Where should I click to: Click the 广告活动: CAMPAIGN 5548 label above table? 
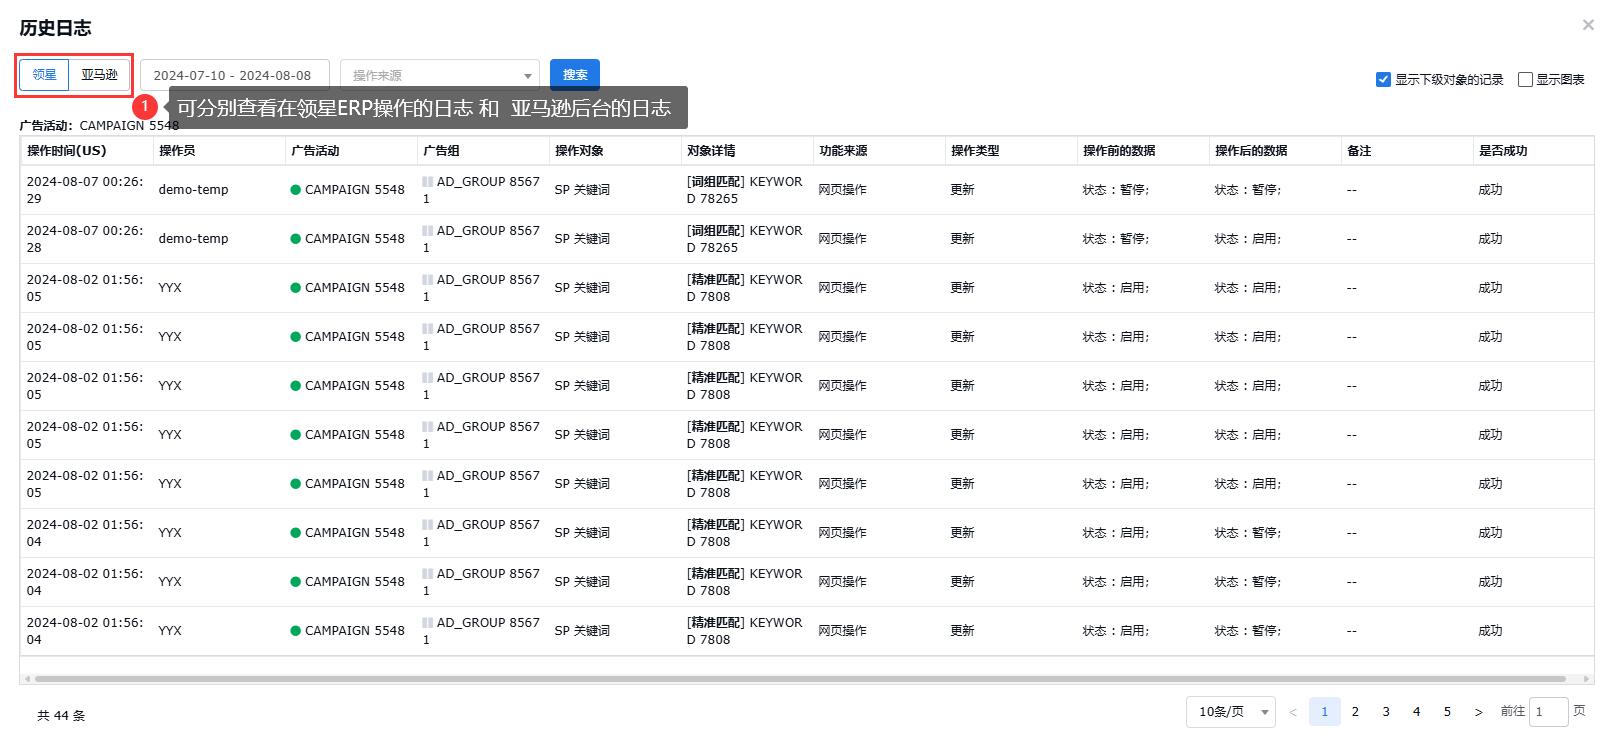tap(99, 126)
